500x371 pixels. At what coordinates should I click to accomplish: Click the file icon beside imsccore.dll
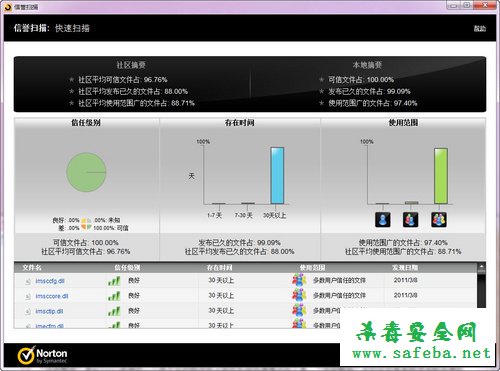click(28, 296)
